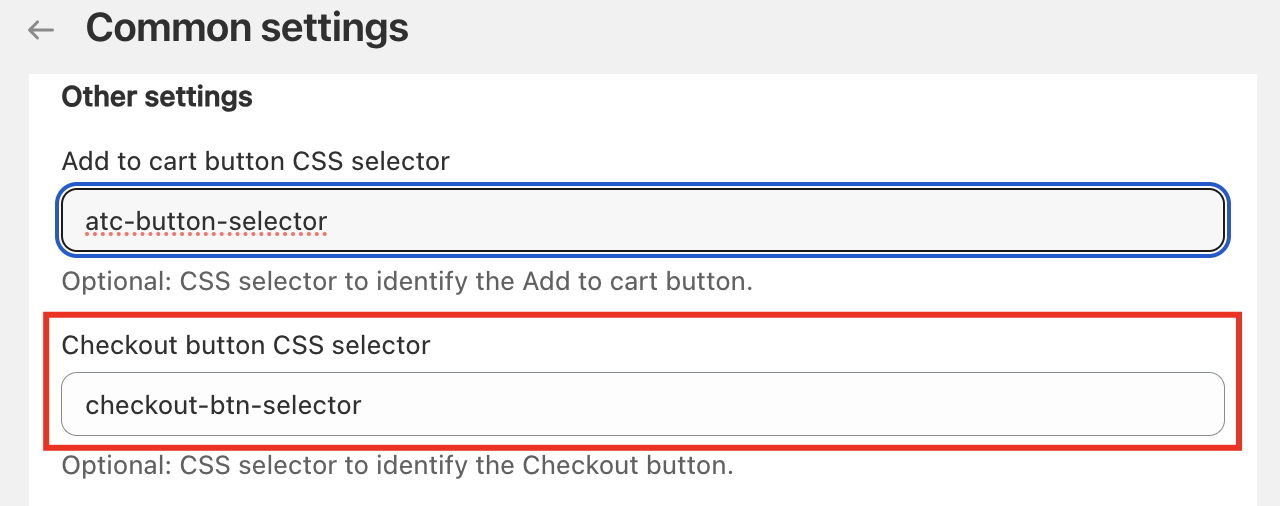Place cursor right after the checkout-btn-selector value
1280x506 pixels.
point(363,405)
